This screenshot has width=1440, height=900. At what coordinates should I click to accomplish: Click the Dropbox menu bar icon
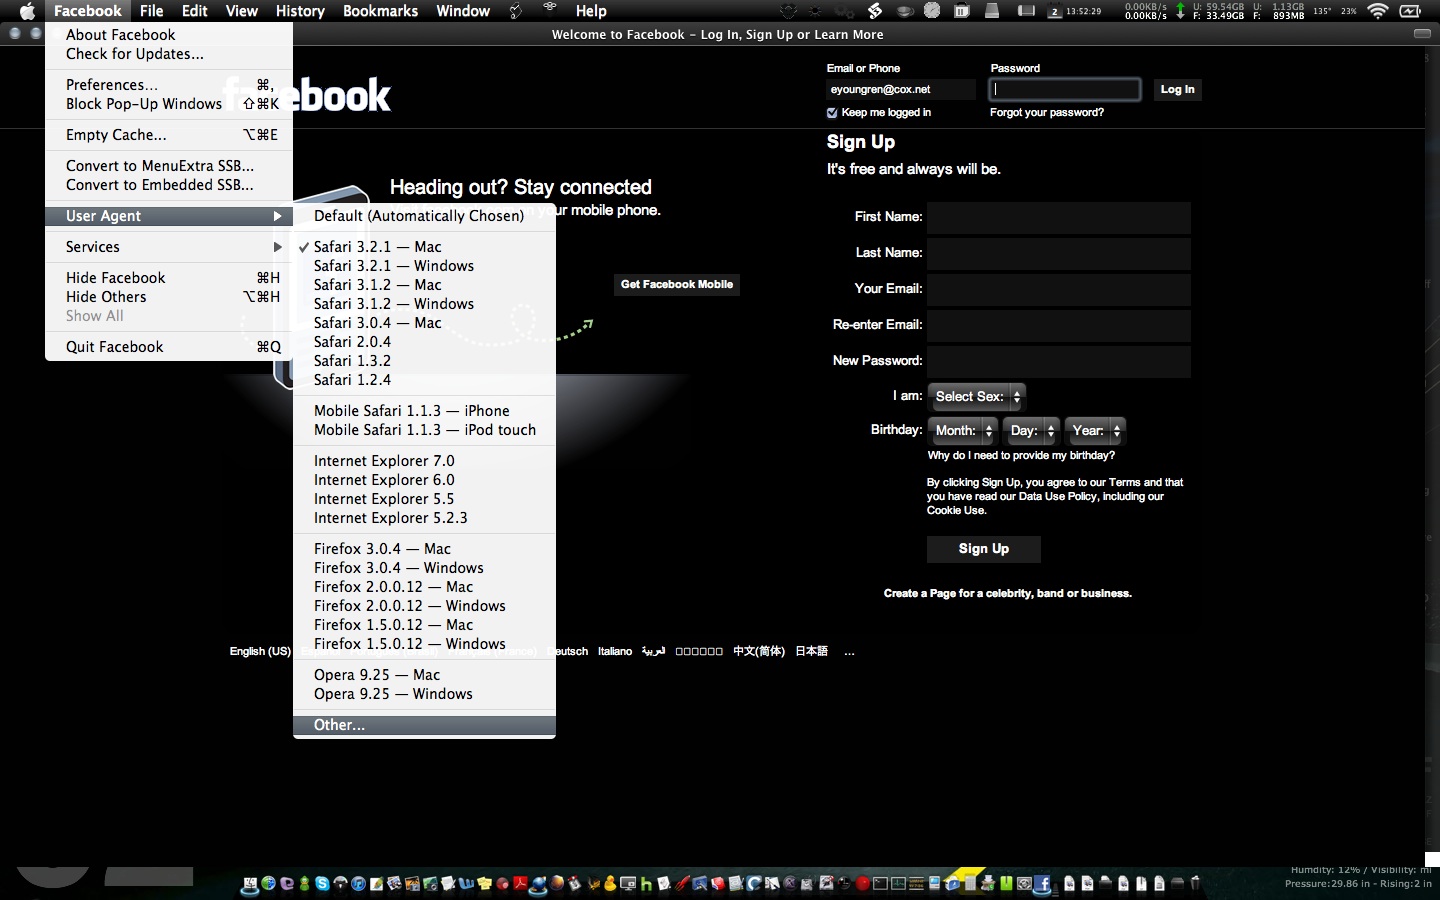[x=788, y=11]
